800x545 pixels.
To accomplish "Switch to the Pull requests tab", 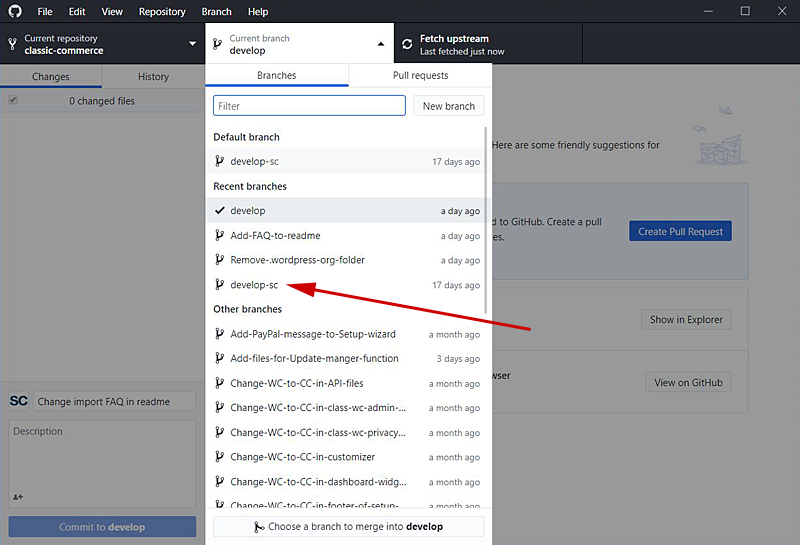I will [420, 76].
